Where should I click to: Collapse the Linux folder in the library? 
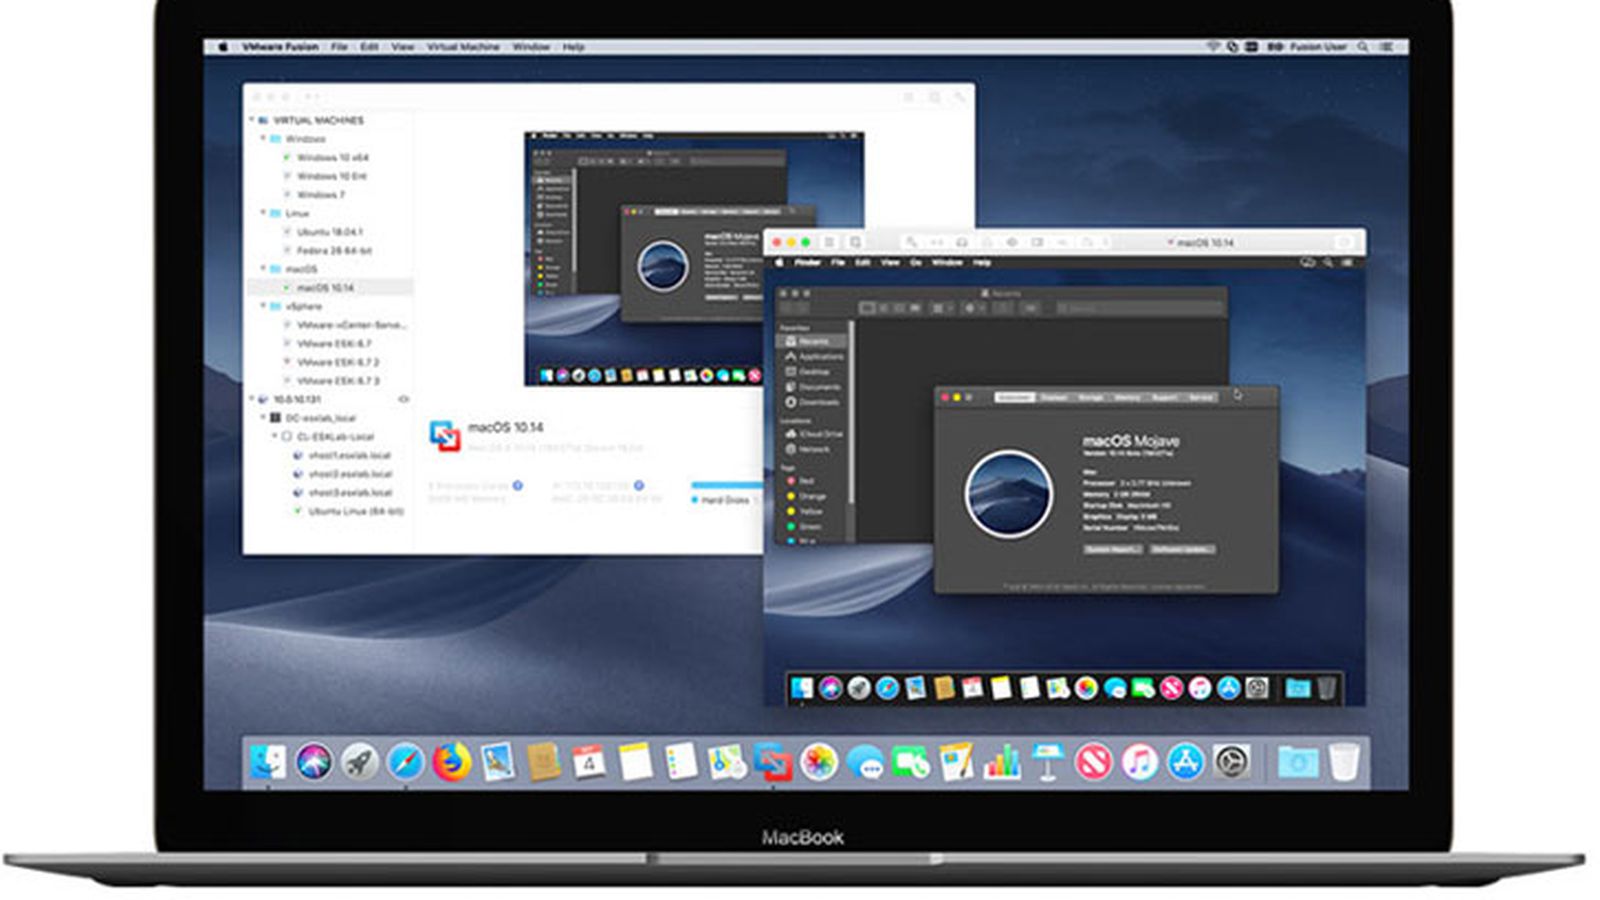click(263, 213)
